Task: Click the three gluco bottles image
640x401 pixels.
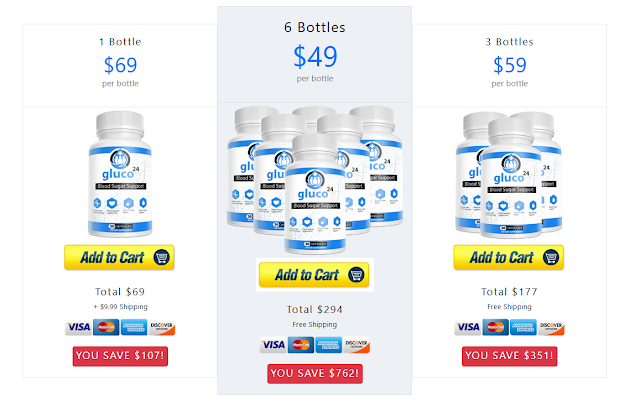Action: click(x=509, y=175)
